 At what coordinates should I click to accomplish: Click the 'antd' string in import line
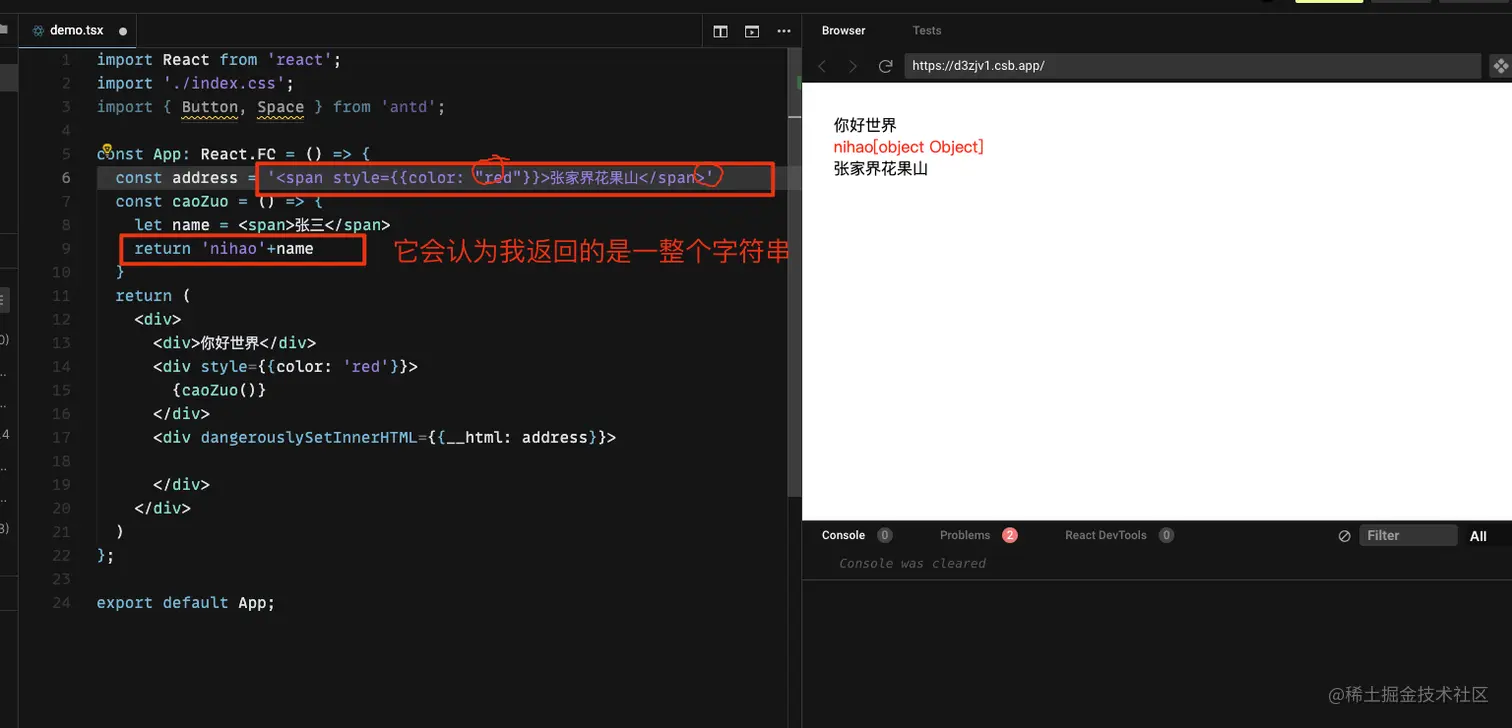coord(408,107)
